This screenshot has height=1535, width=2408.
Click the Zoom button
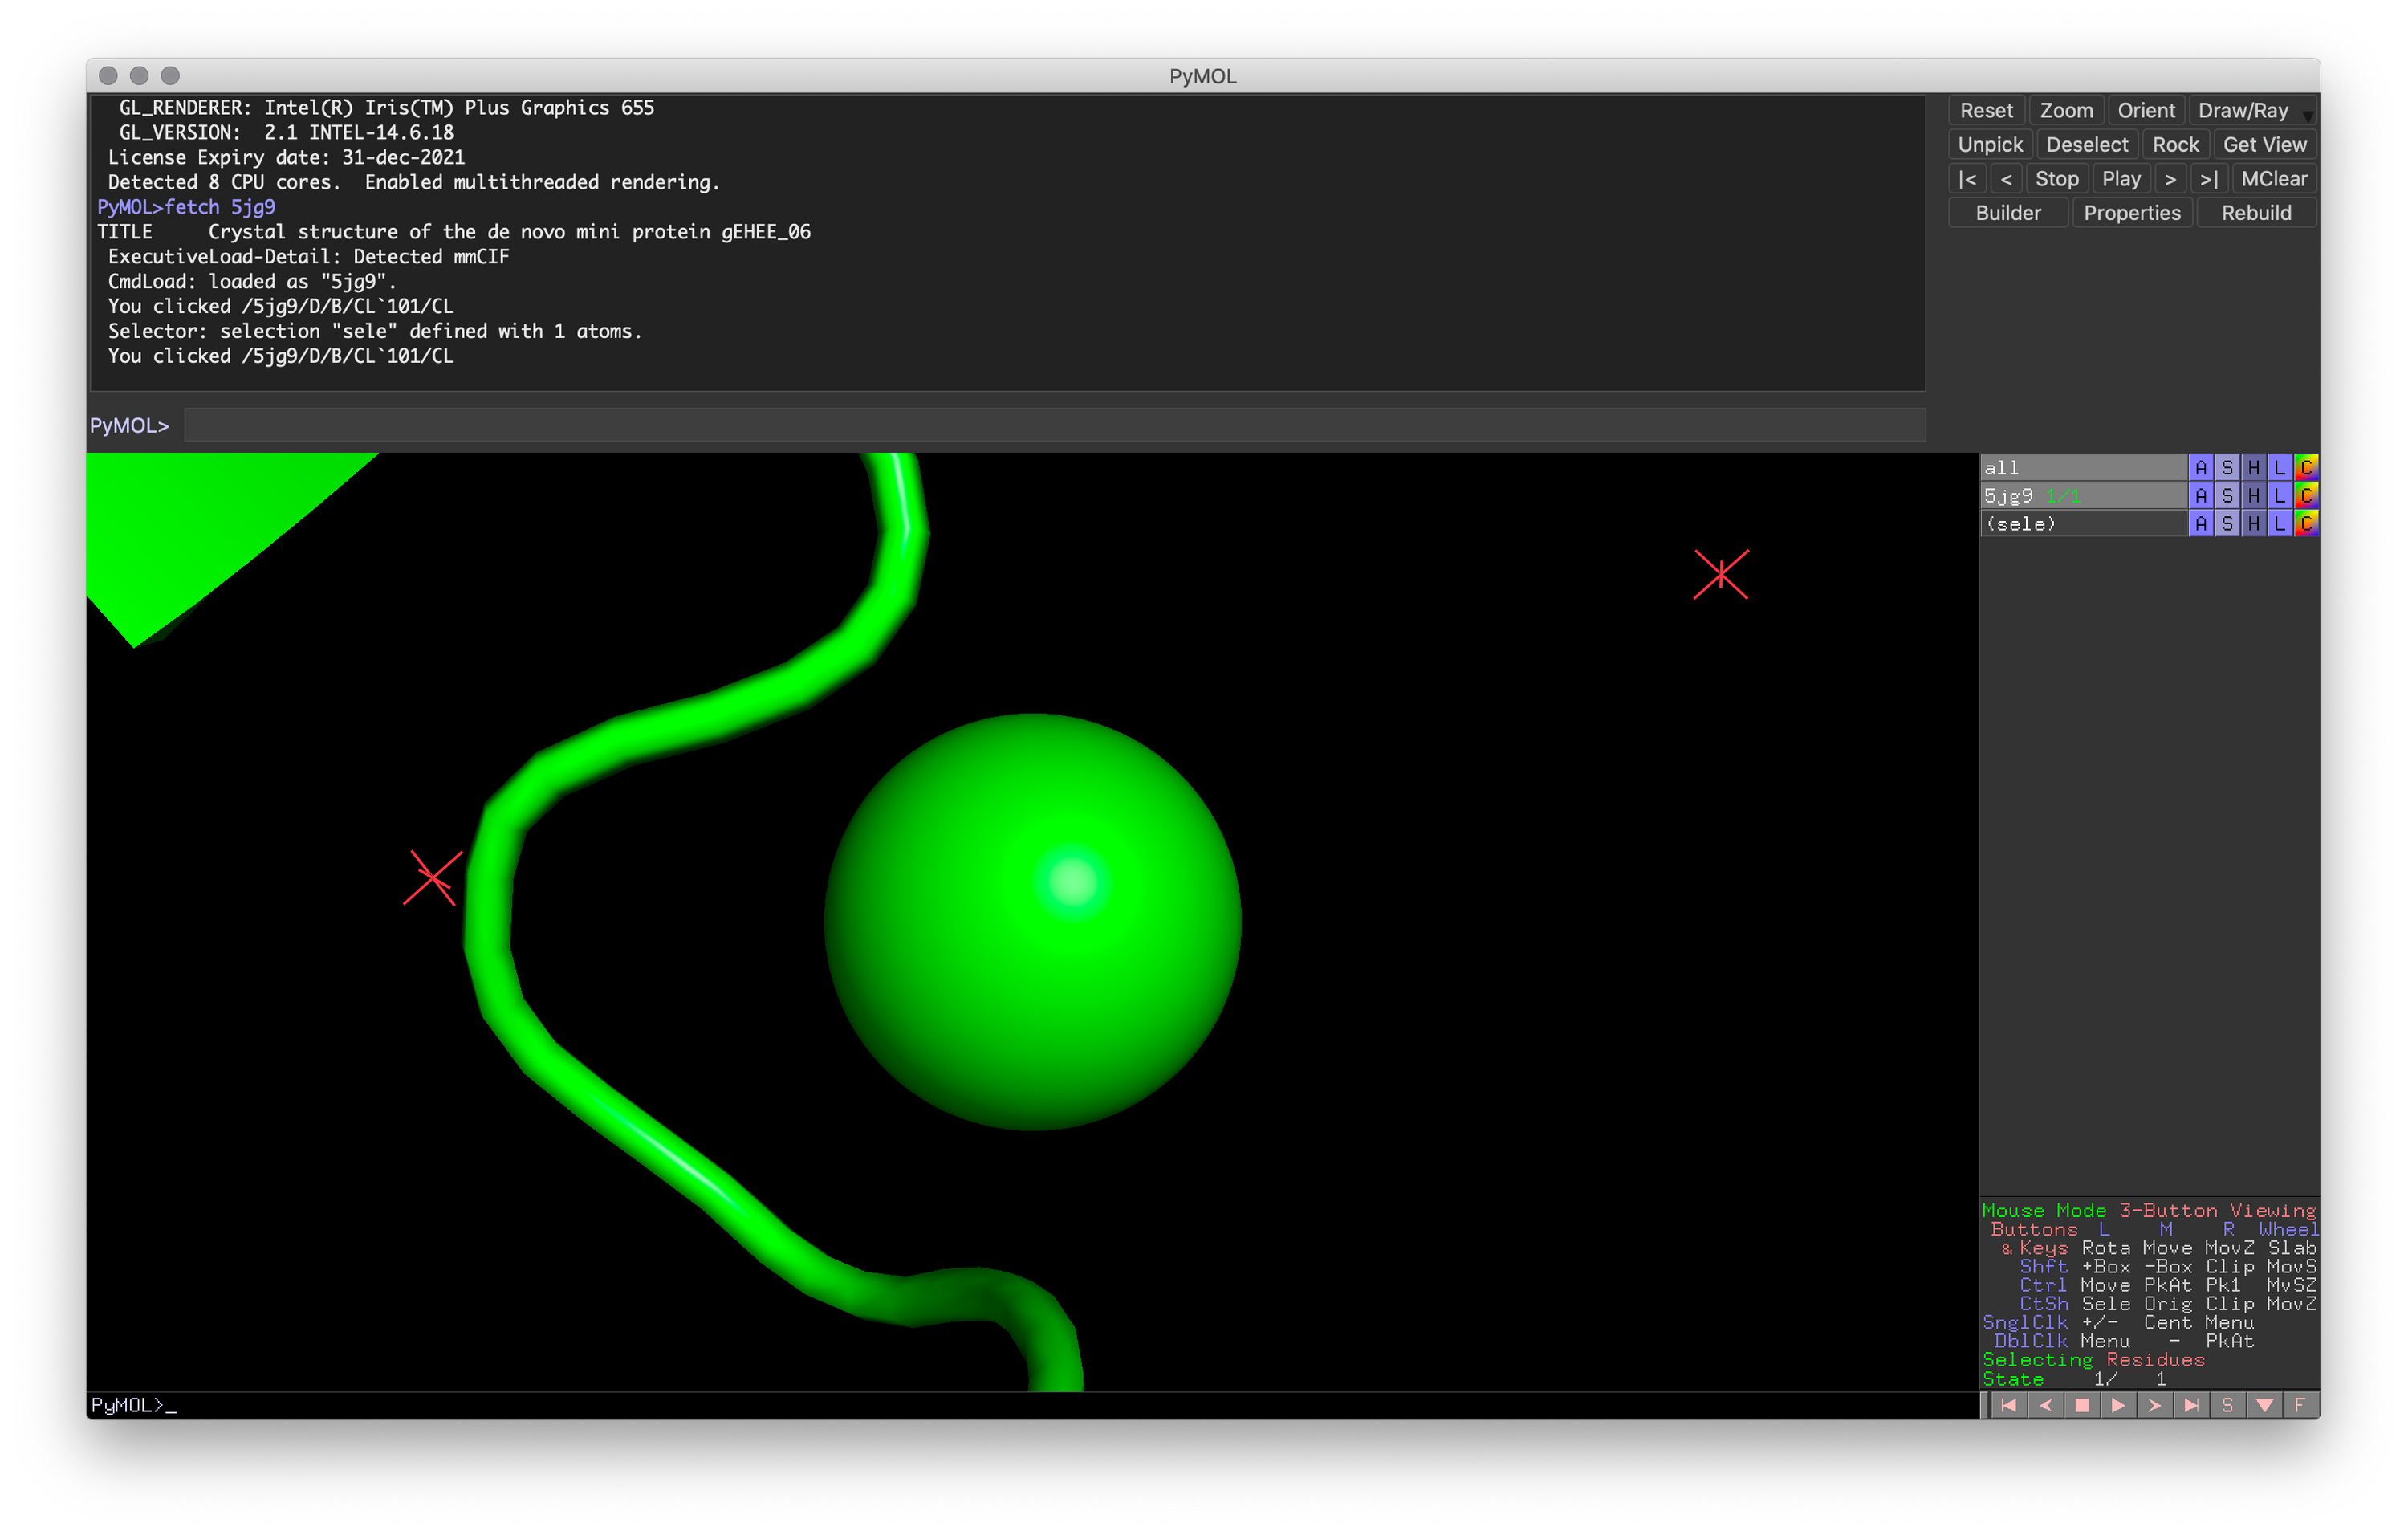[2066, 110]
